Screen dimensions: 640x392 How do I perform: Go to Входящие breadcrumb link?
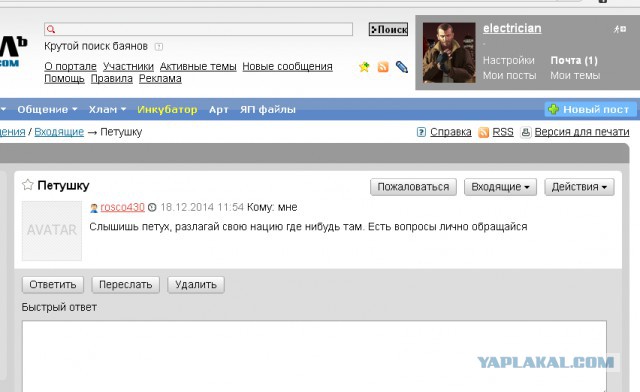(59, 132)
